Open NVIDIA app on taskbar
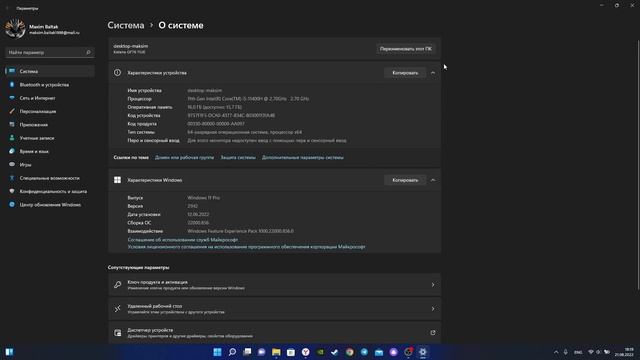The width and height of the screenshot is (640, 360). [320, 352]
